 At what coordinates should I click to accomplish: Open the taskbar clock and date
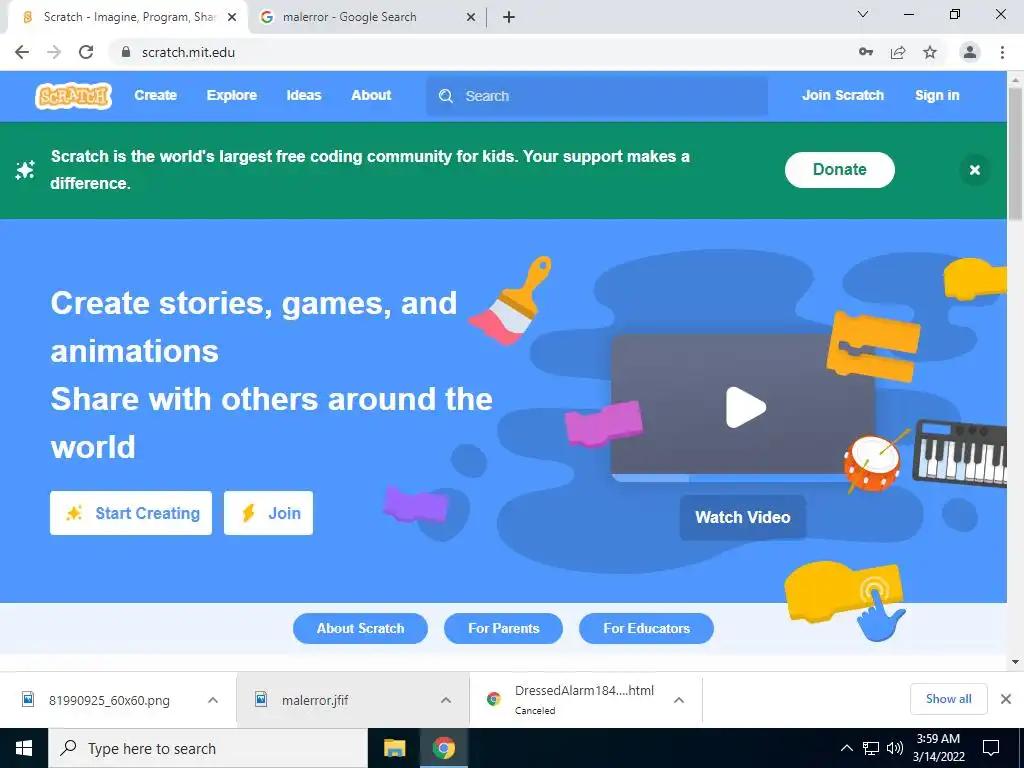coord(938,748)
